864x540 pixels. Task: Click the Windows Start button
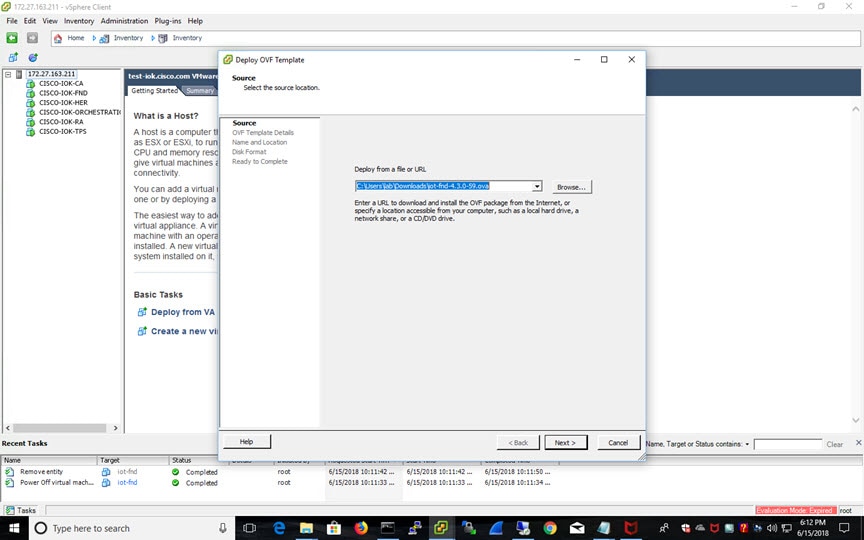(13, 528)
